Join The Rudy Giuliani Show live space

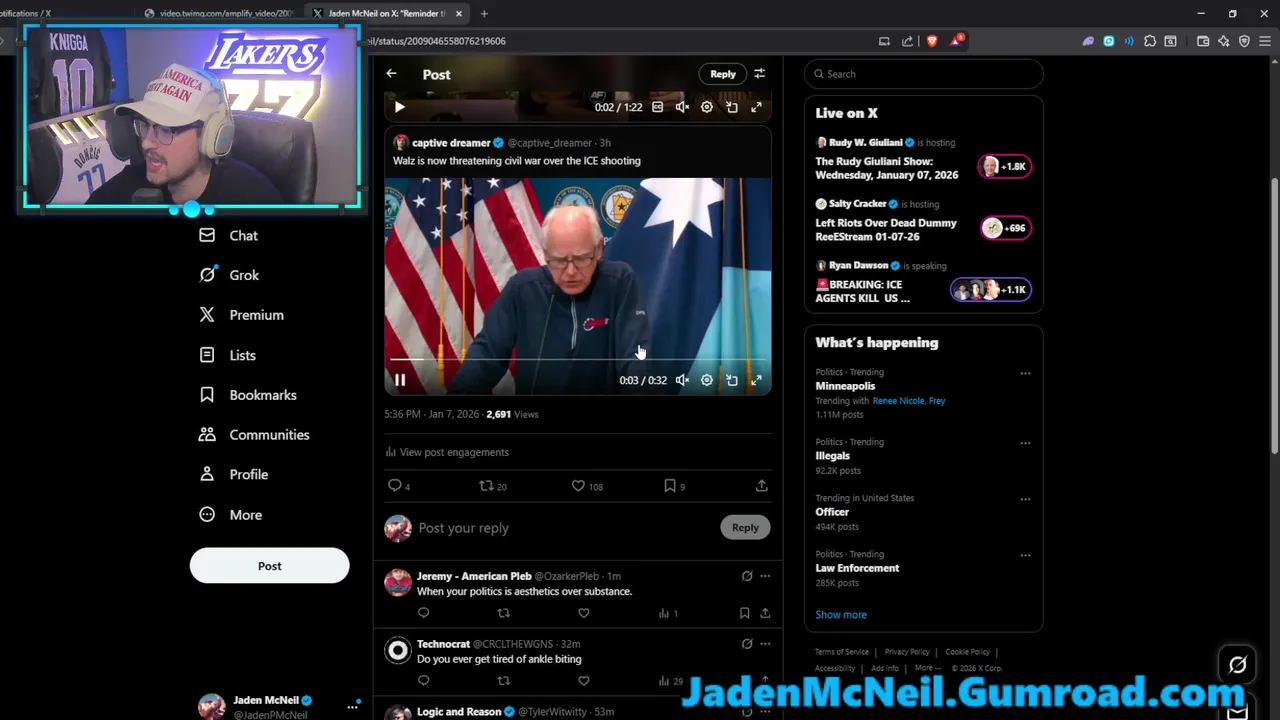point(924,161)
